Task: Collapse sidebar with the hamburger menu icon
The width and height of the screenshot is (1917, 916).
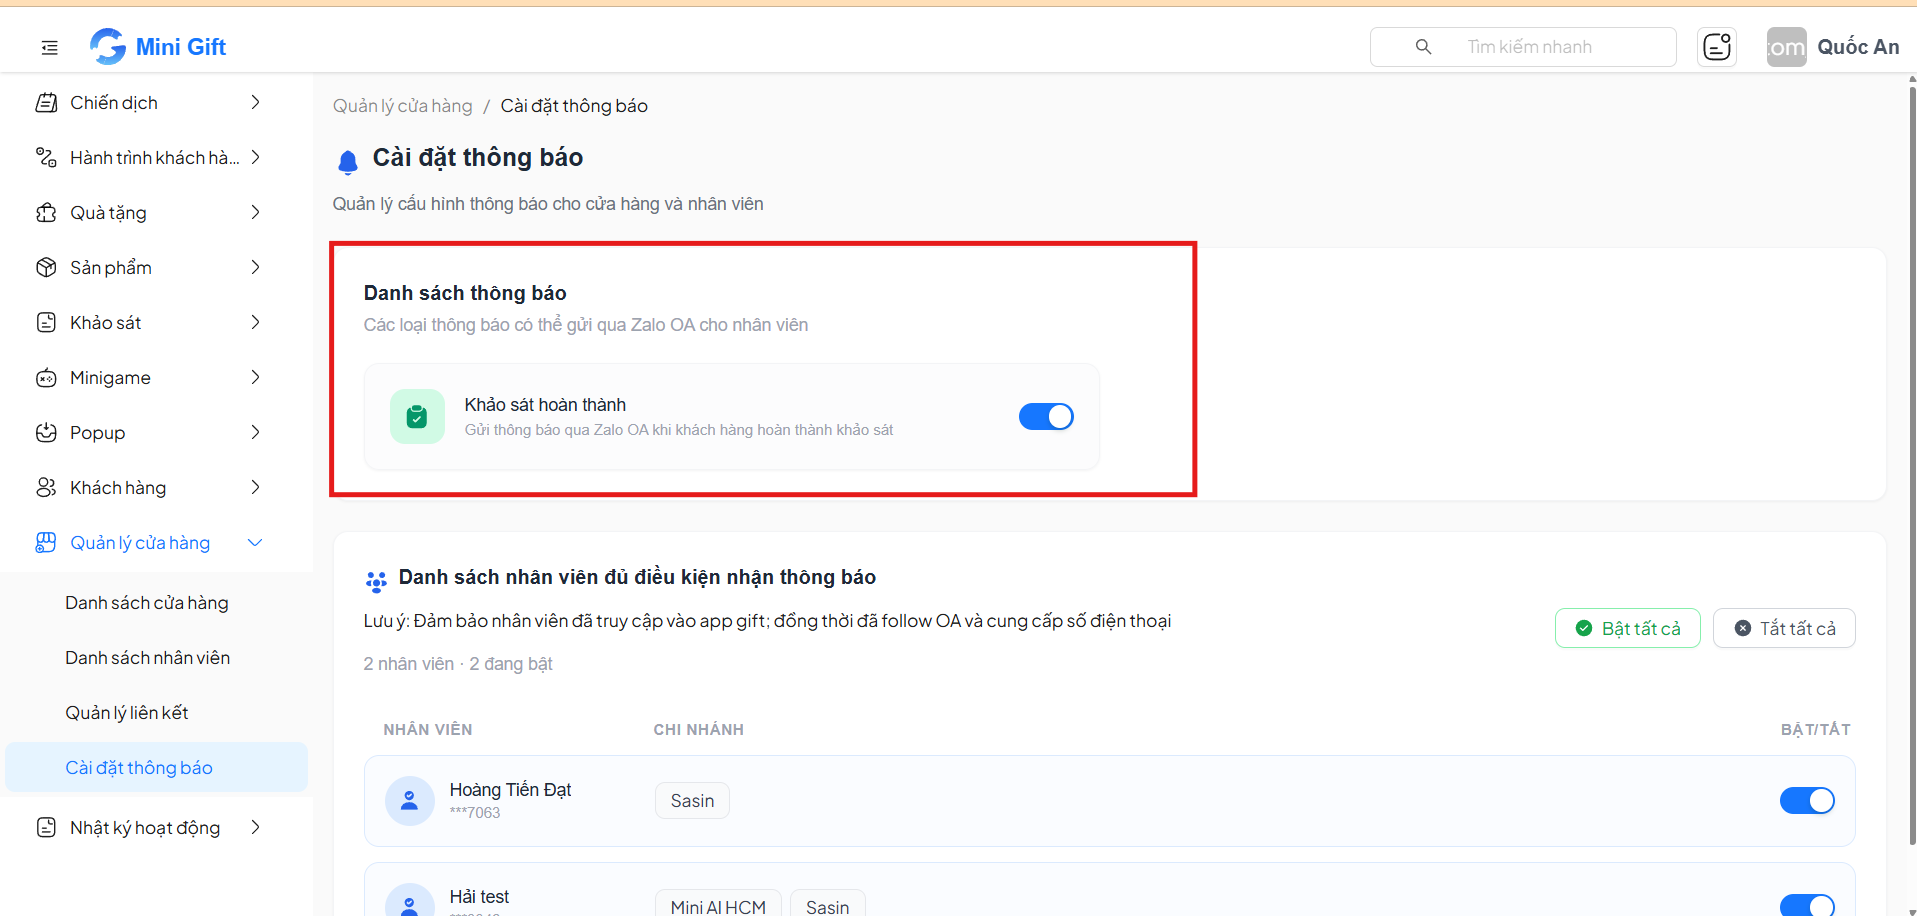Action: (x=49, y=47)
